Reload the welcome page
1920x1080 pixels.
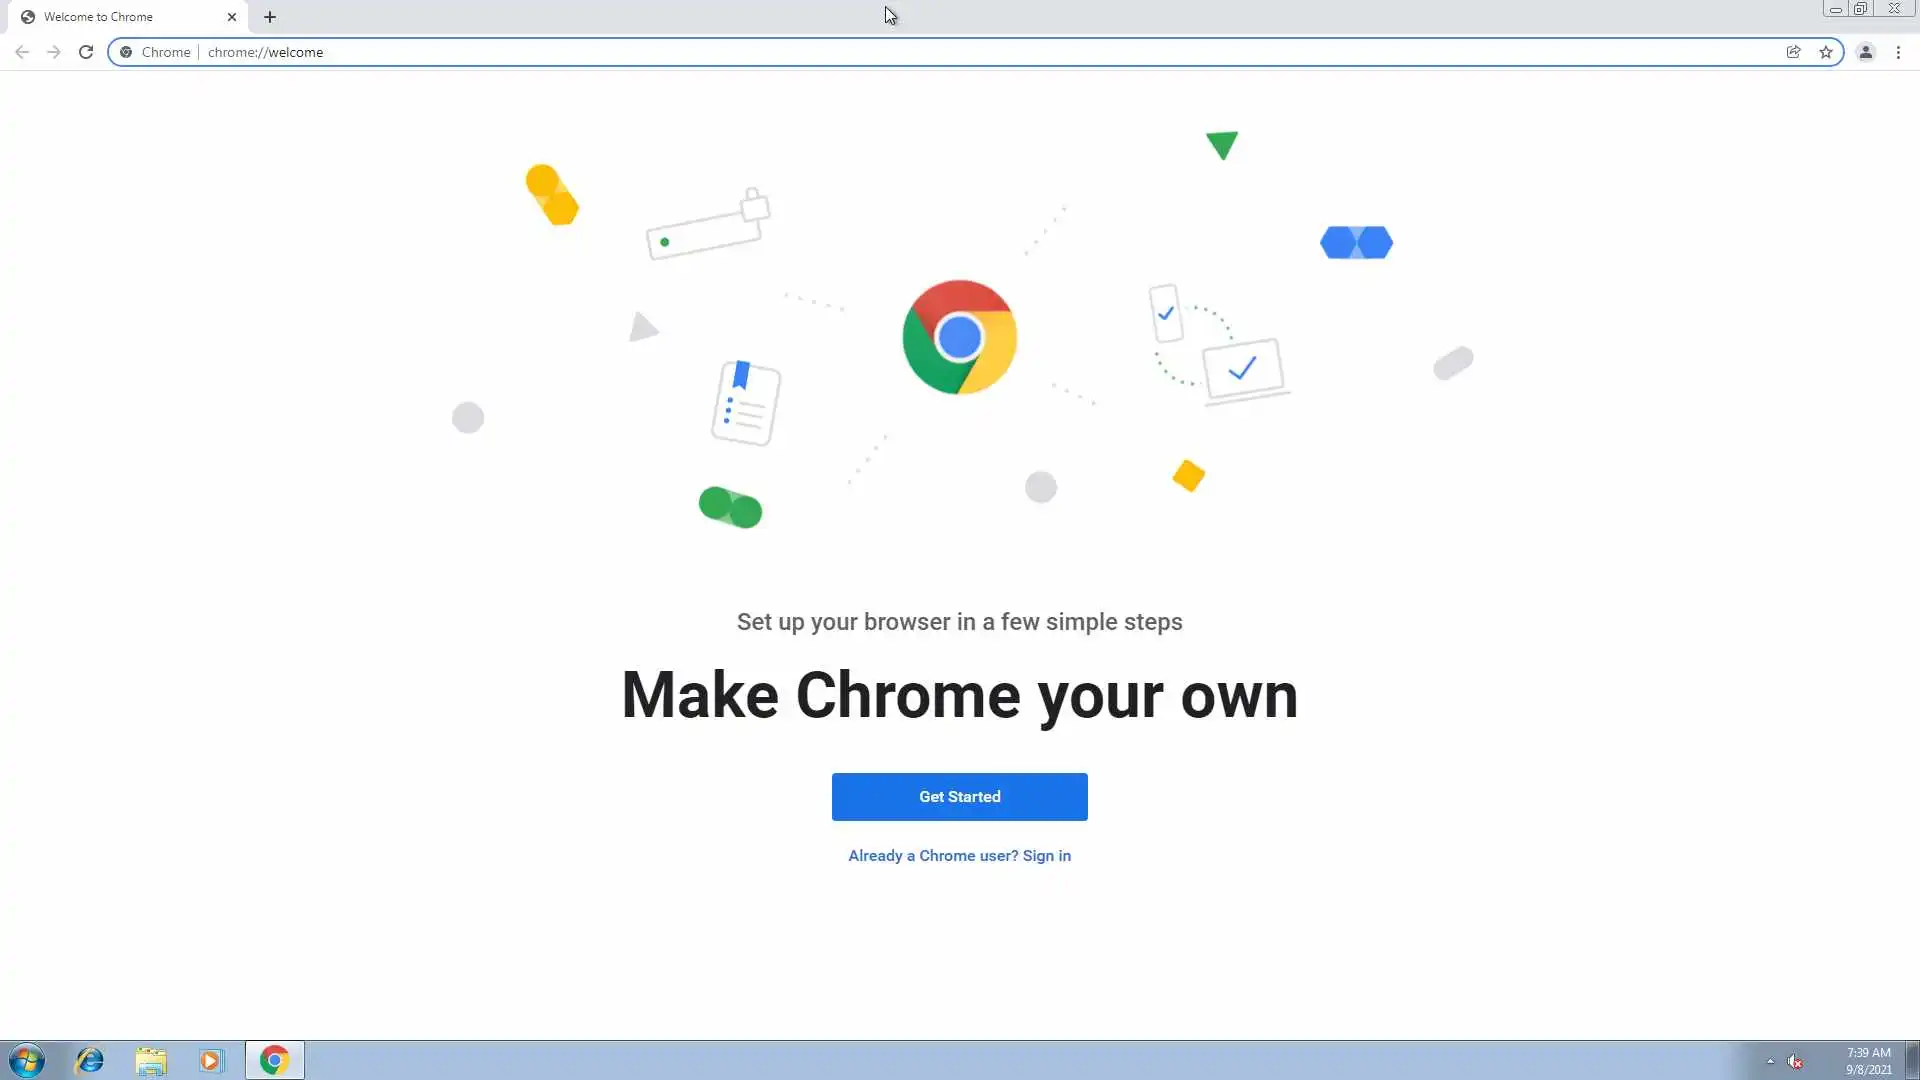[86, 52]
